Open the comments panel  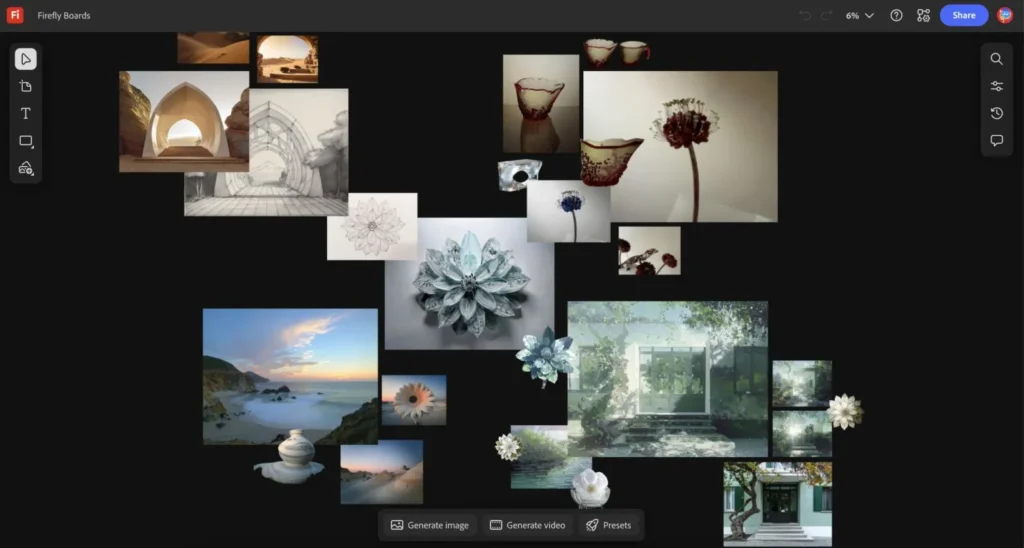coord(996,141)
